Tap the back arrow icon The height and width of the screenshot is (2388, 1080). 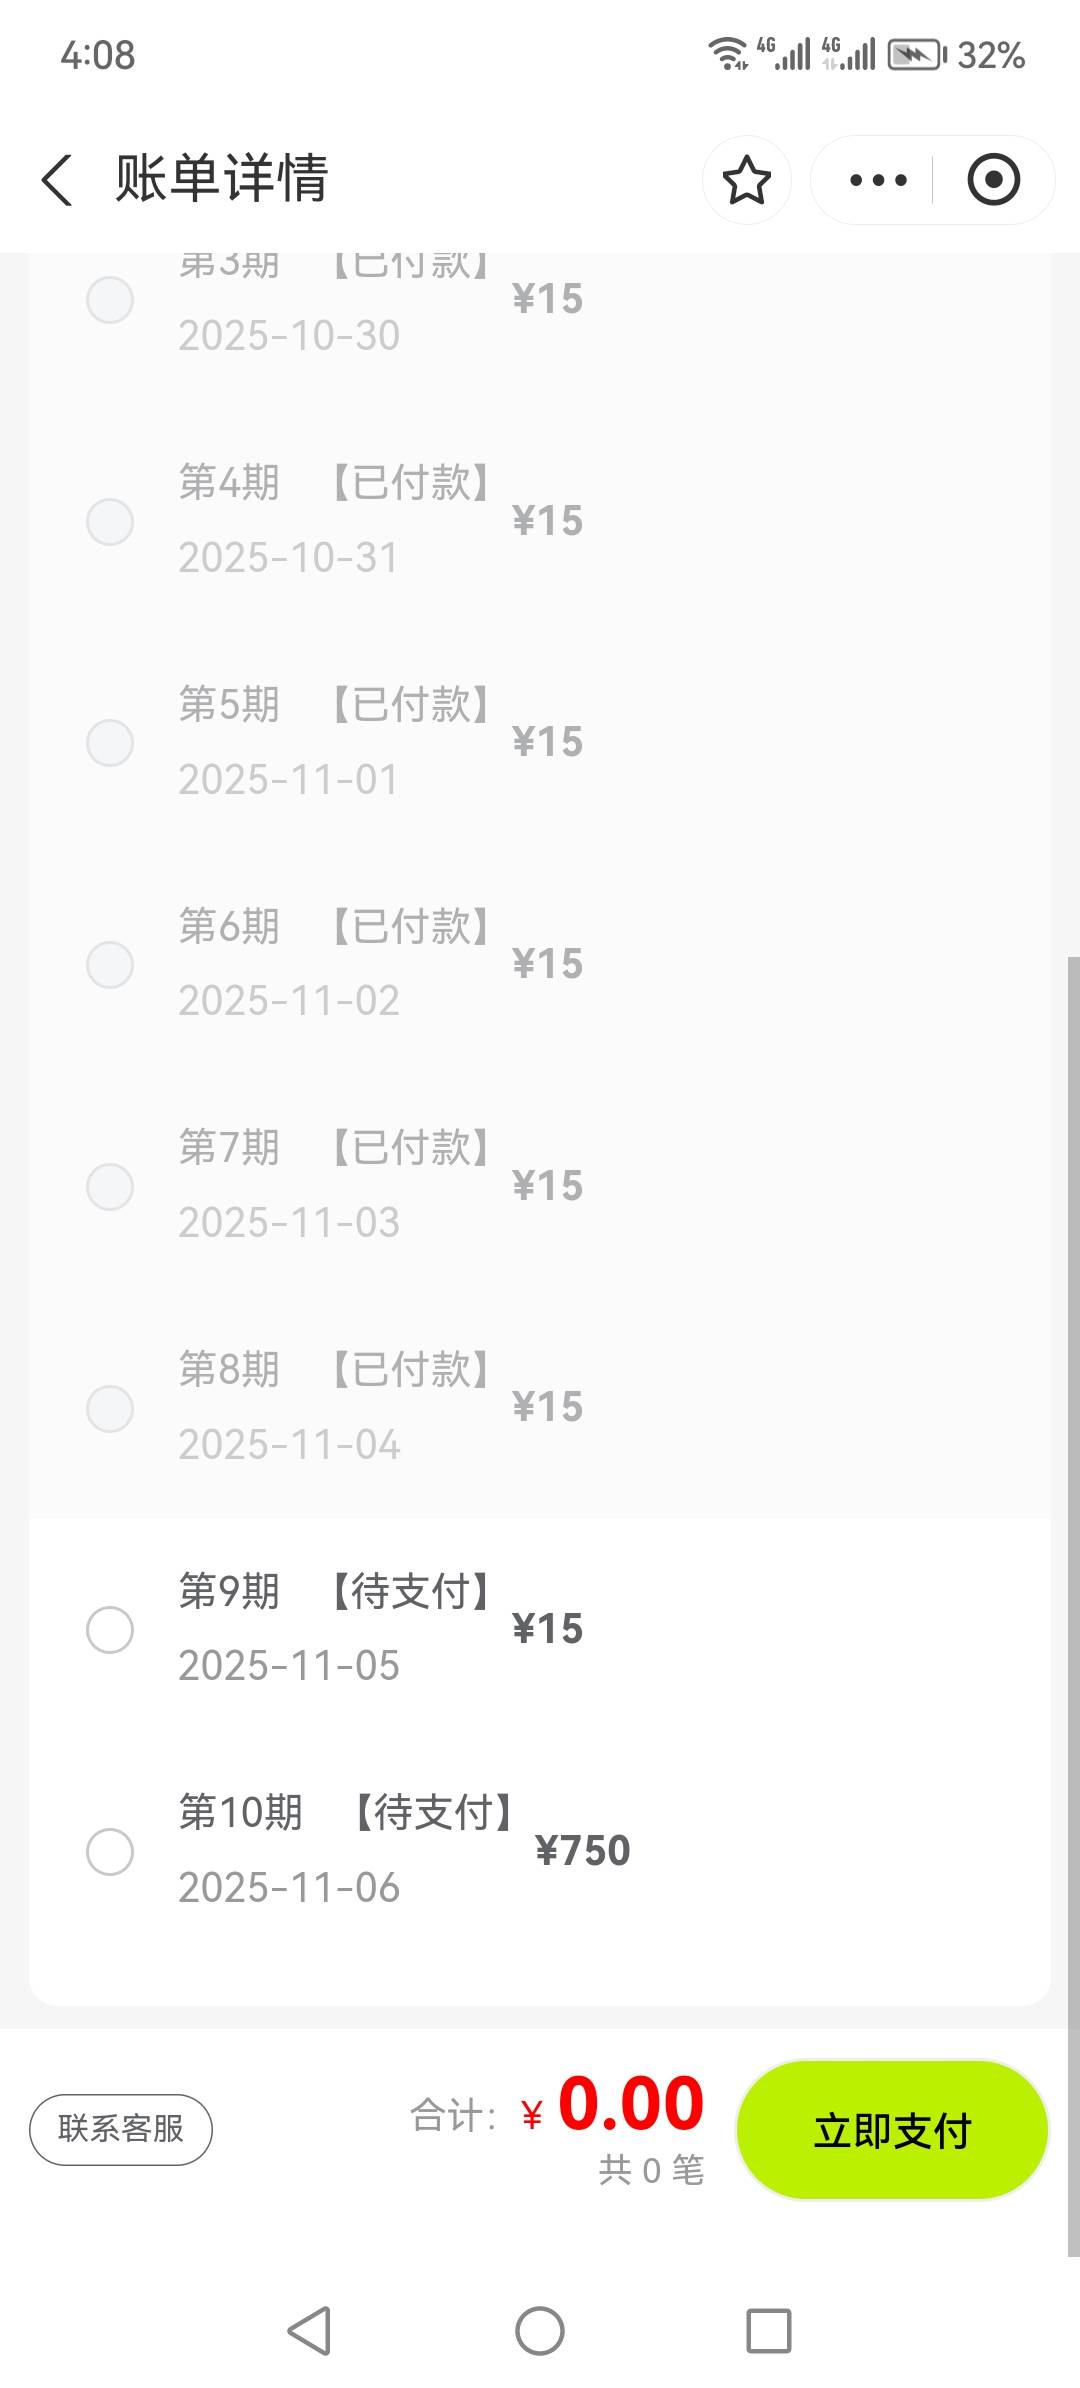pos(57,180)
